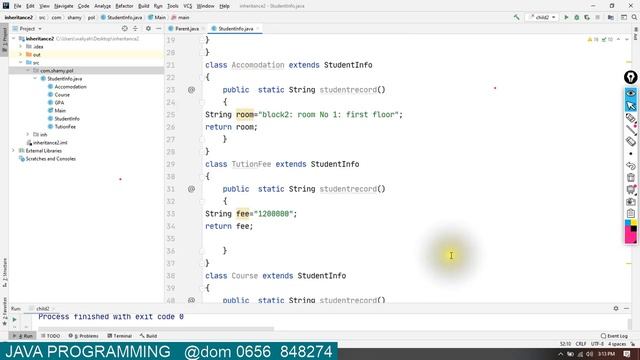Viewport: 640px width, 360px height.
Task: Open the Terminal tool window button
Action: coord(119,336)
